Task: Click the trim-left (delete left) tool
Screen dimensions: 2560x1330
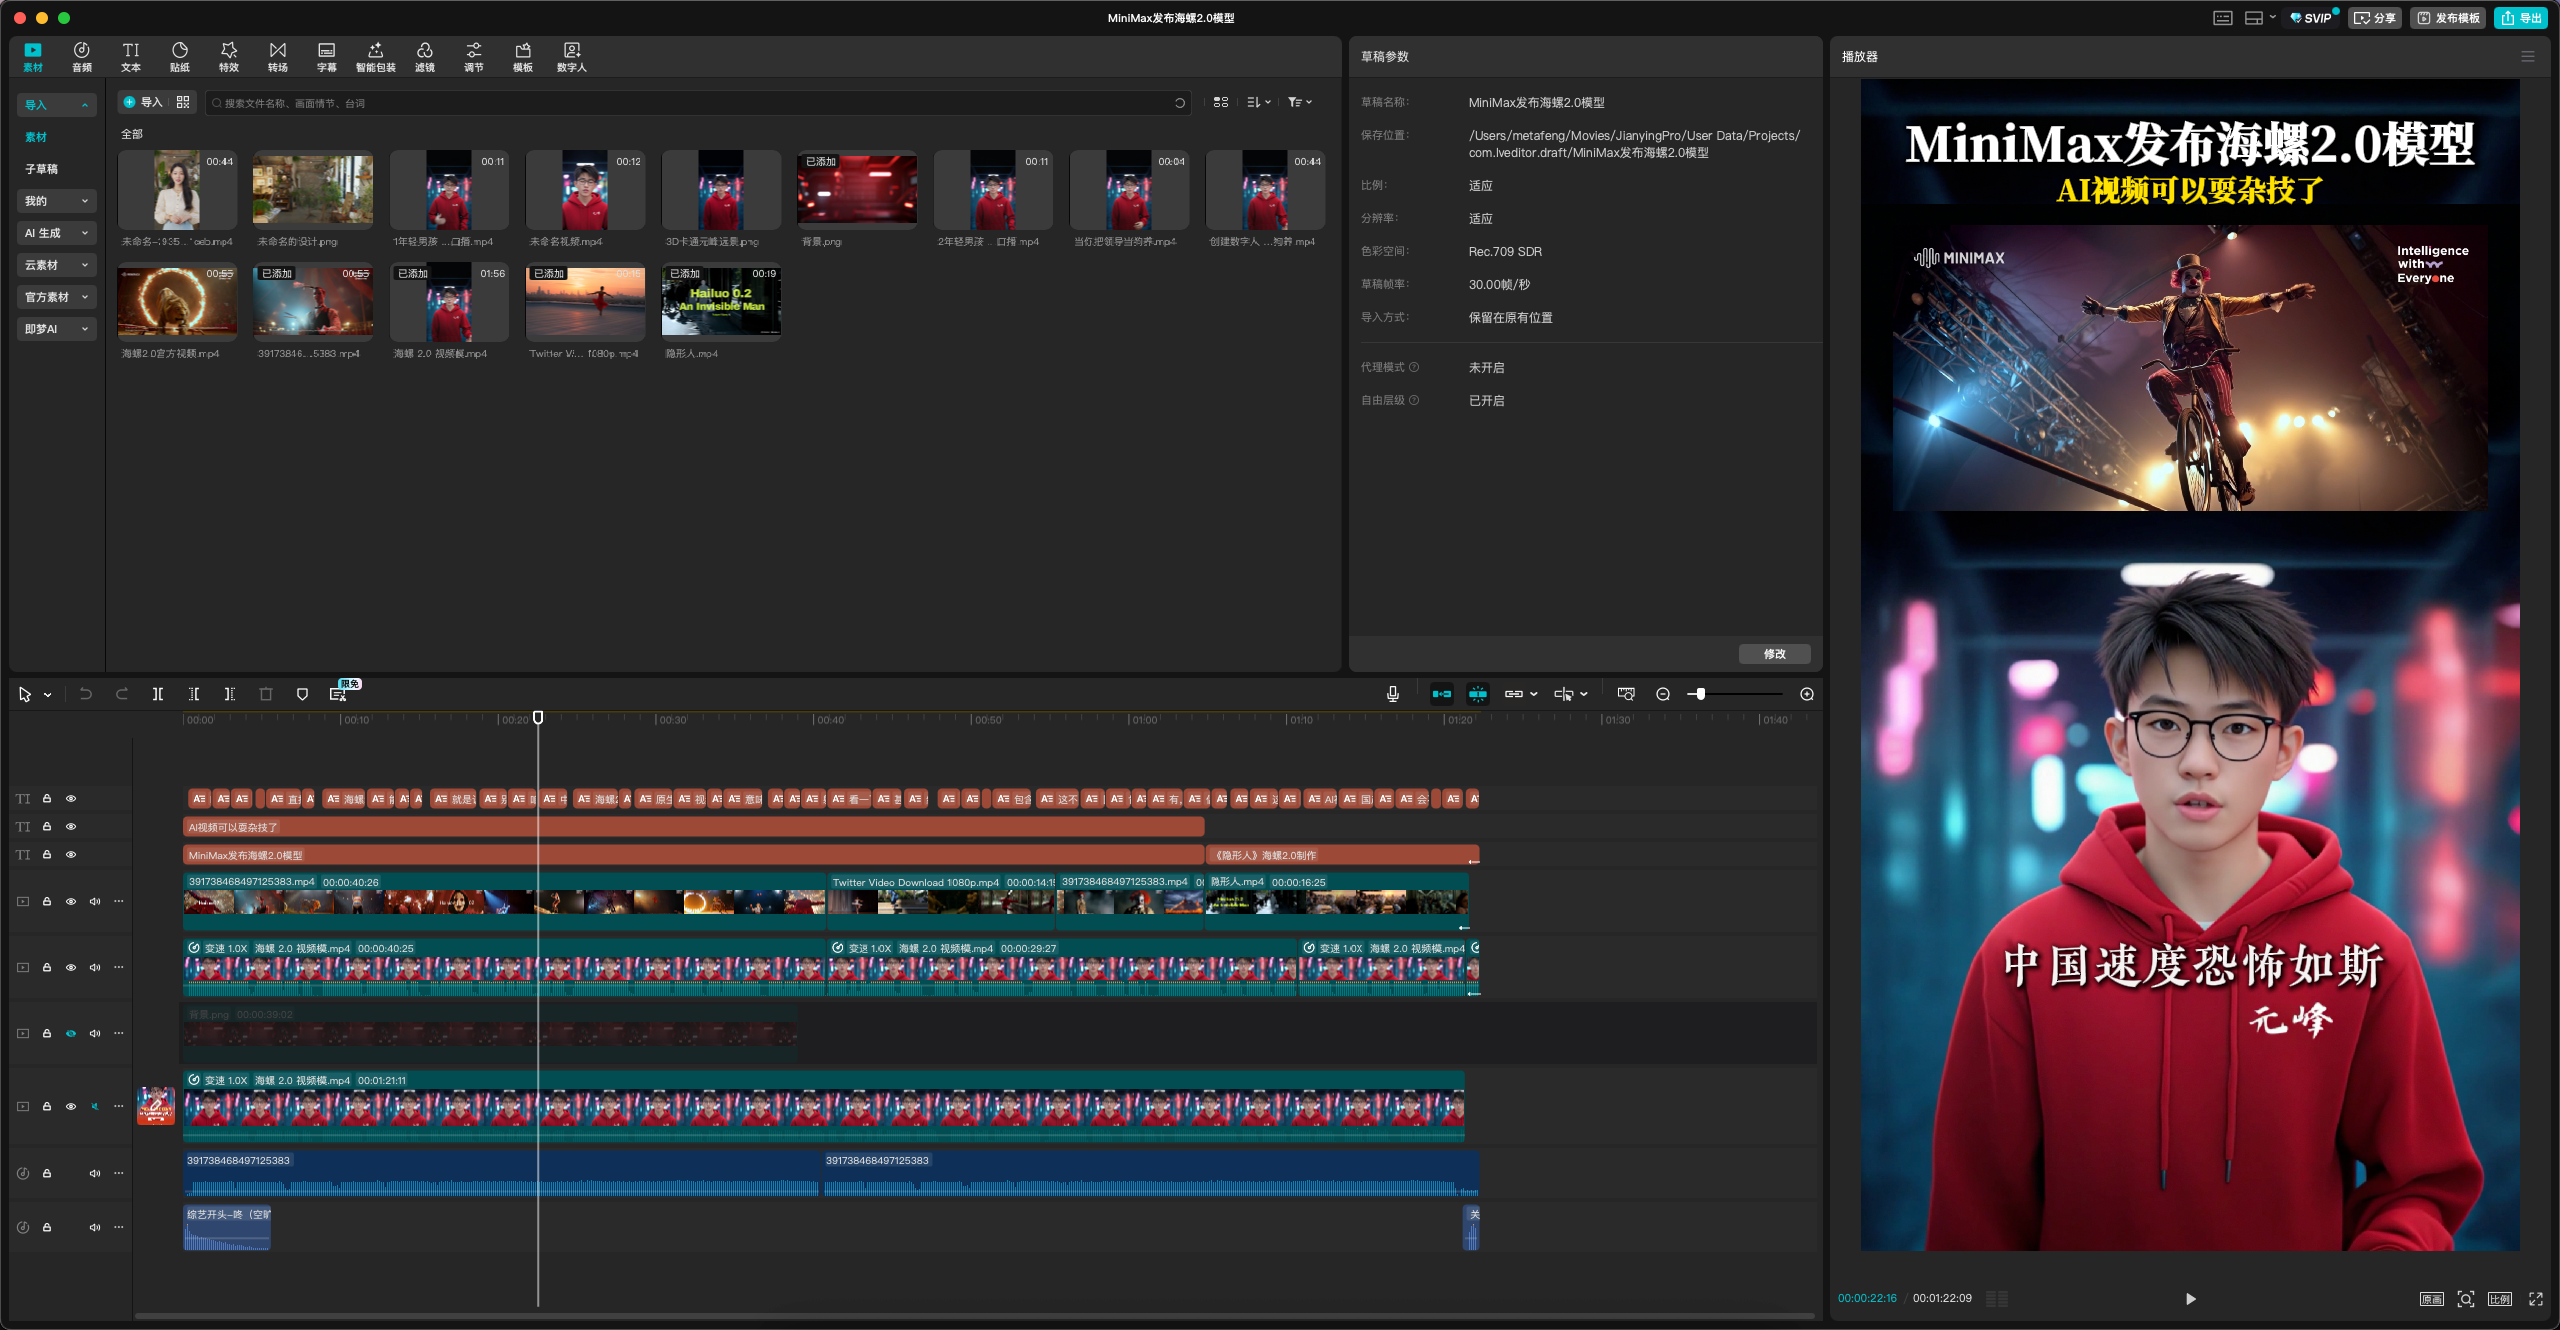Action: tap(194, 694)
